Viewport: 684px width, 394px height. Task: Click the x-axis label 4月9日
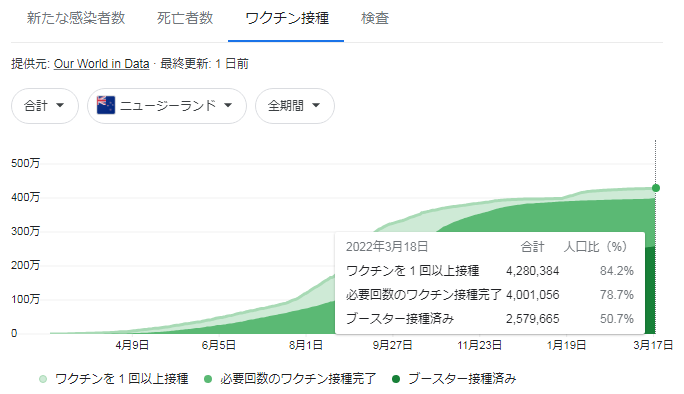(x=132, y=346)
